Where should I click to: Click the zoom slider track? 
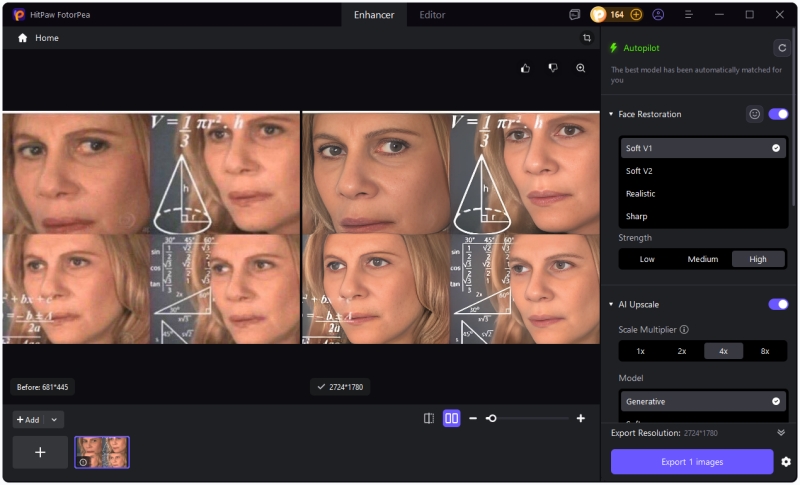pos(528,419)
